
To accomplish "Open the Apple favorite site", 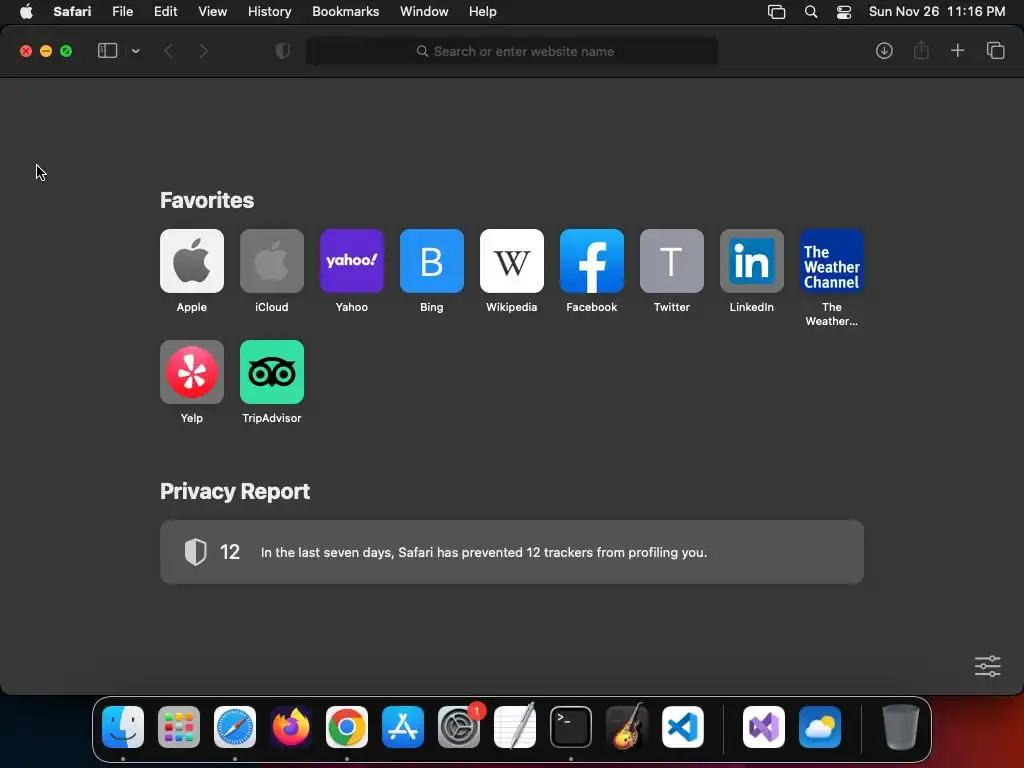I will 191,261.
